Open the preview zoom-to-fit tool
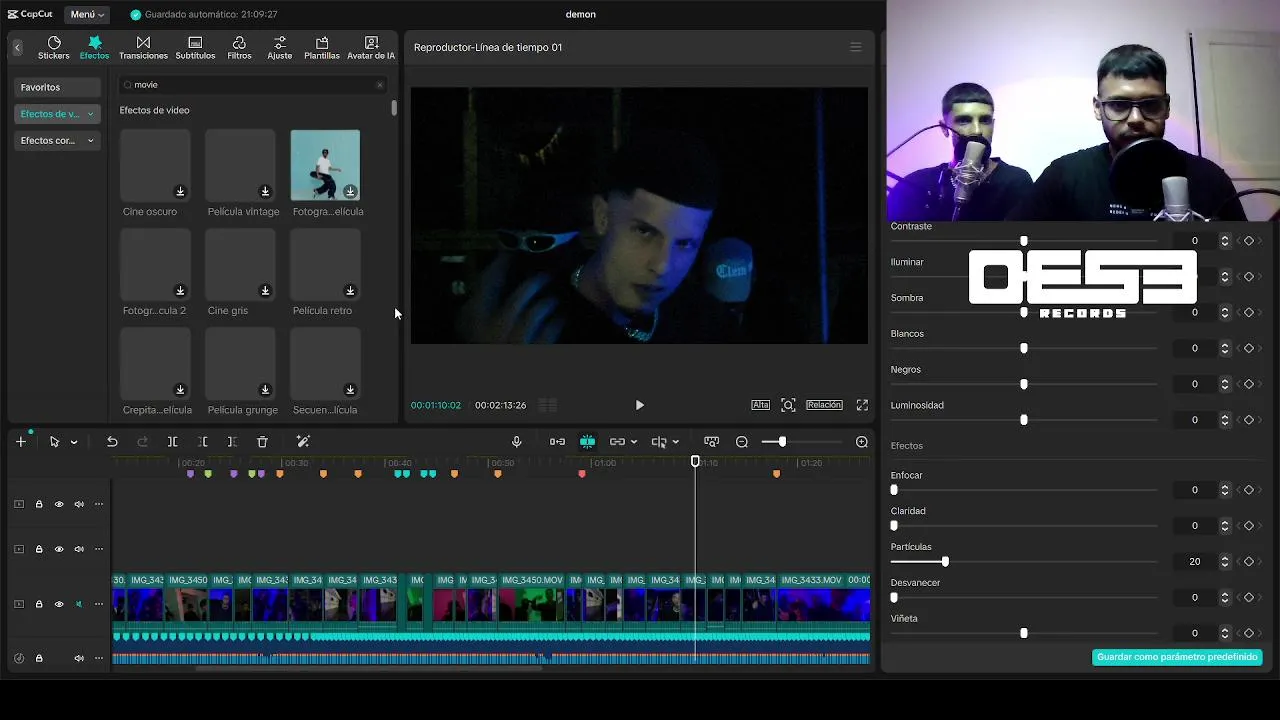Image resolution: width=1280 pixels, height=720 pixels. tap(788, 405)
